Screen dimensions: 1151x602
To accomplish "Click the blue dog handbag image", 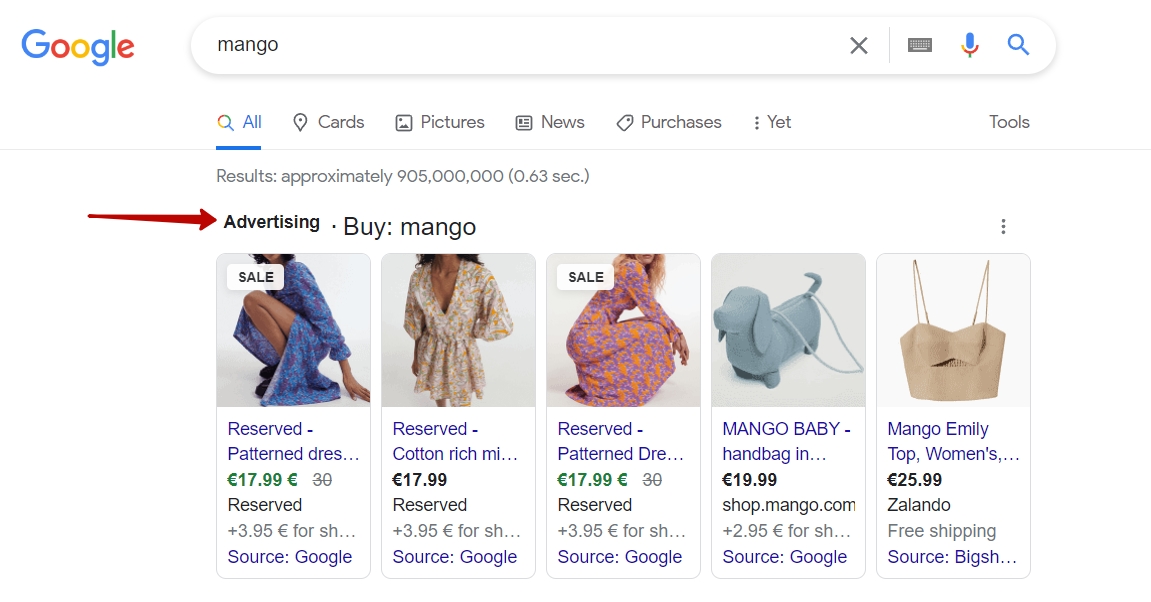I will (788, 330).
